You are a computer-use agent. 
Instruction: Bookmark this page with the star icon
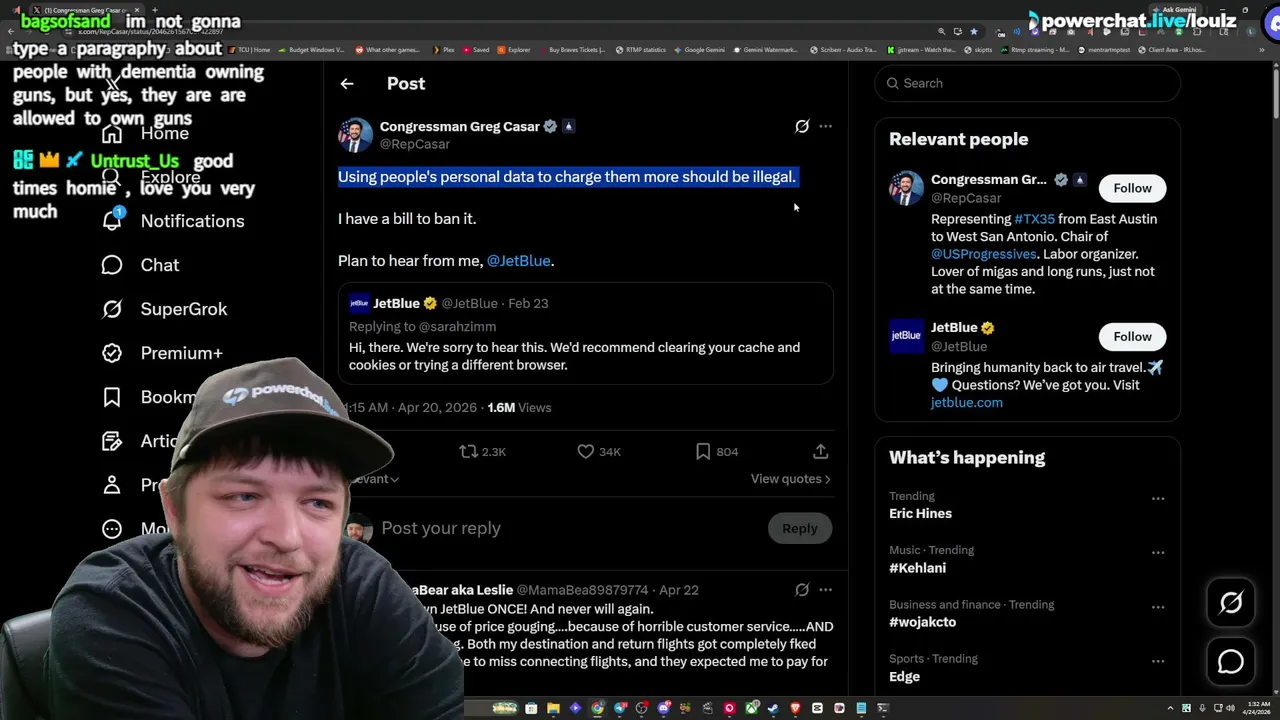[x=974, y=32]
